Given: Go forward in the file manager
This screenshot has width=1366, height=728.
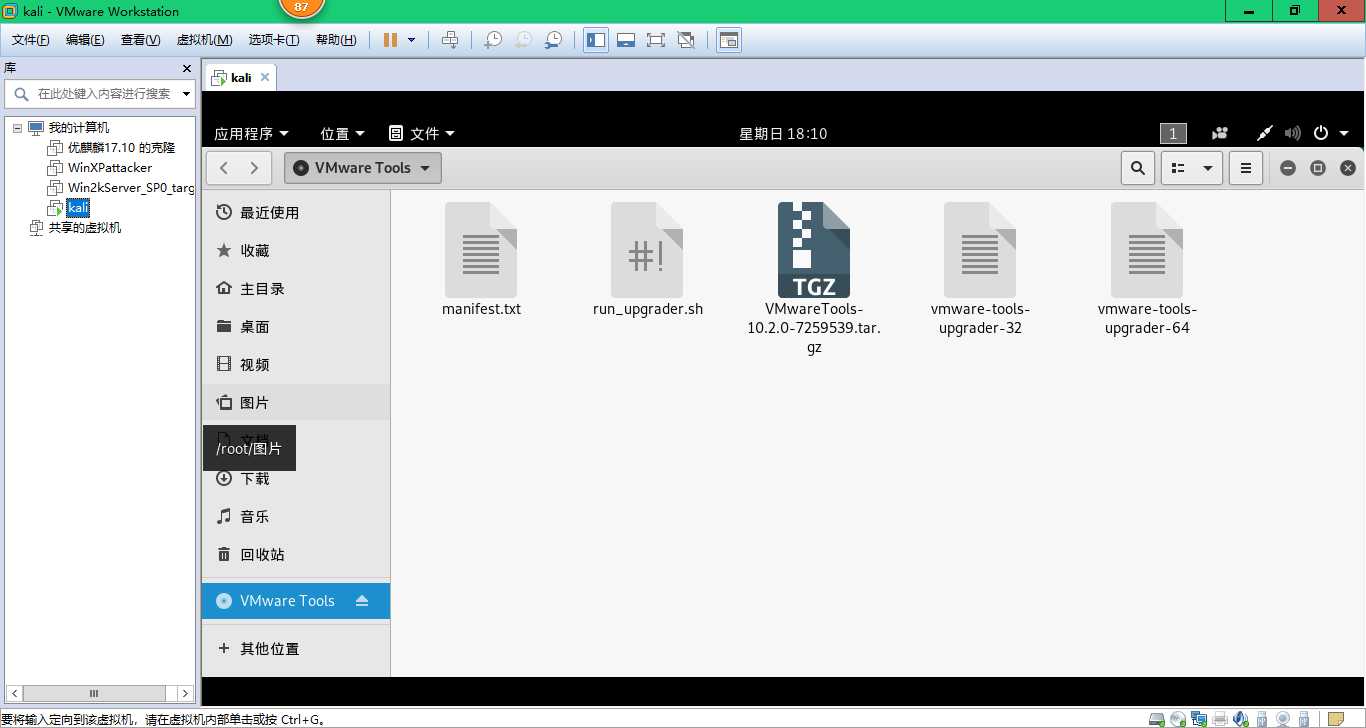Looking at the screenshot, I should 255,168.
